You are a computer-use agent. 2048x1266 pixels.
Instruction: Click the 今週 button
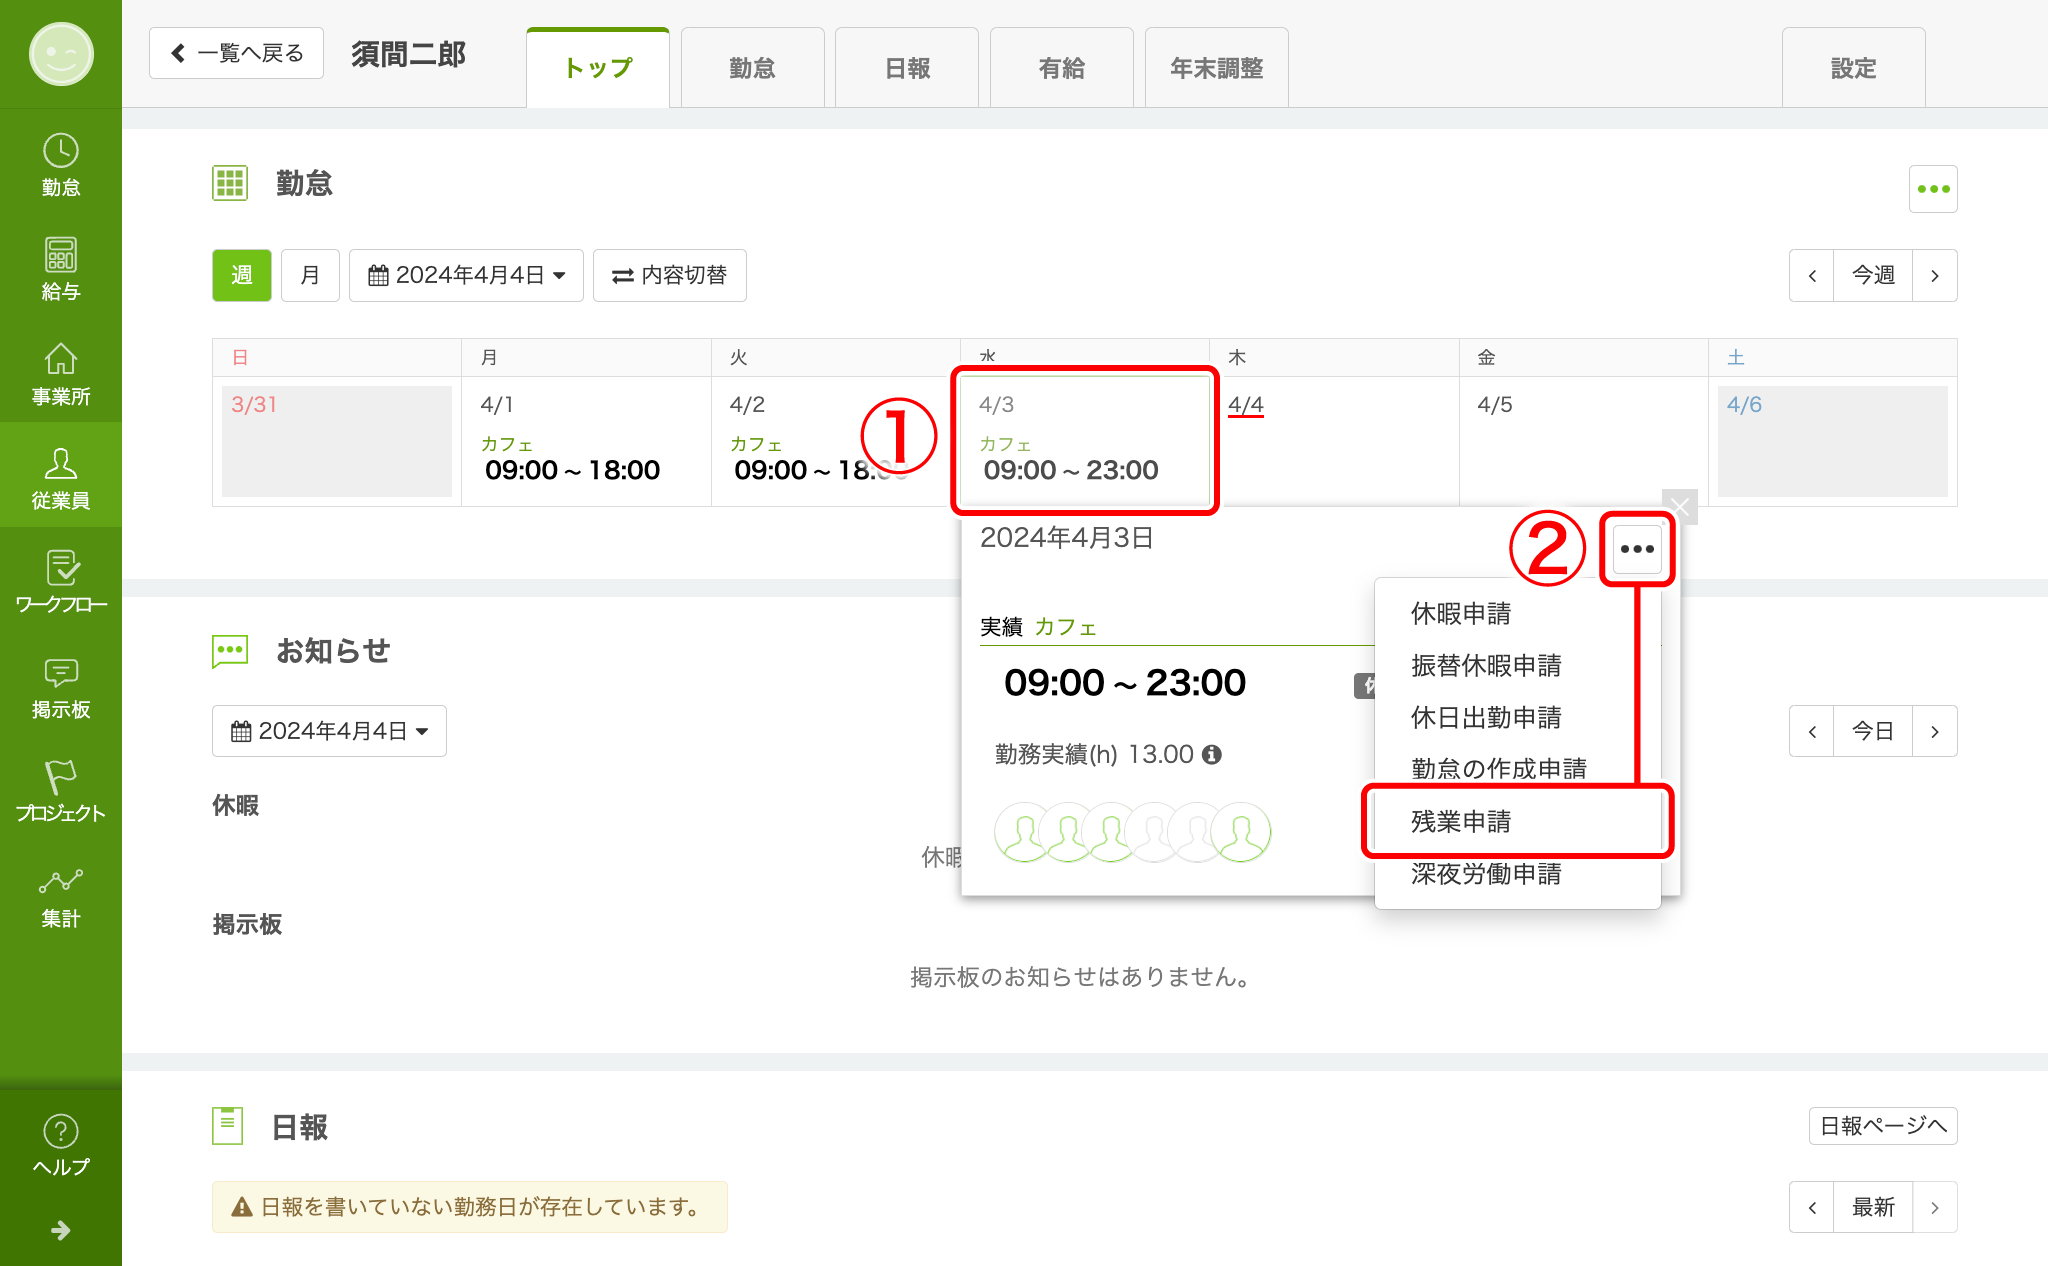click(x=1873, y=275)
